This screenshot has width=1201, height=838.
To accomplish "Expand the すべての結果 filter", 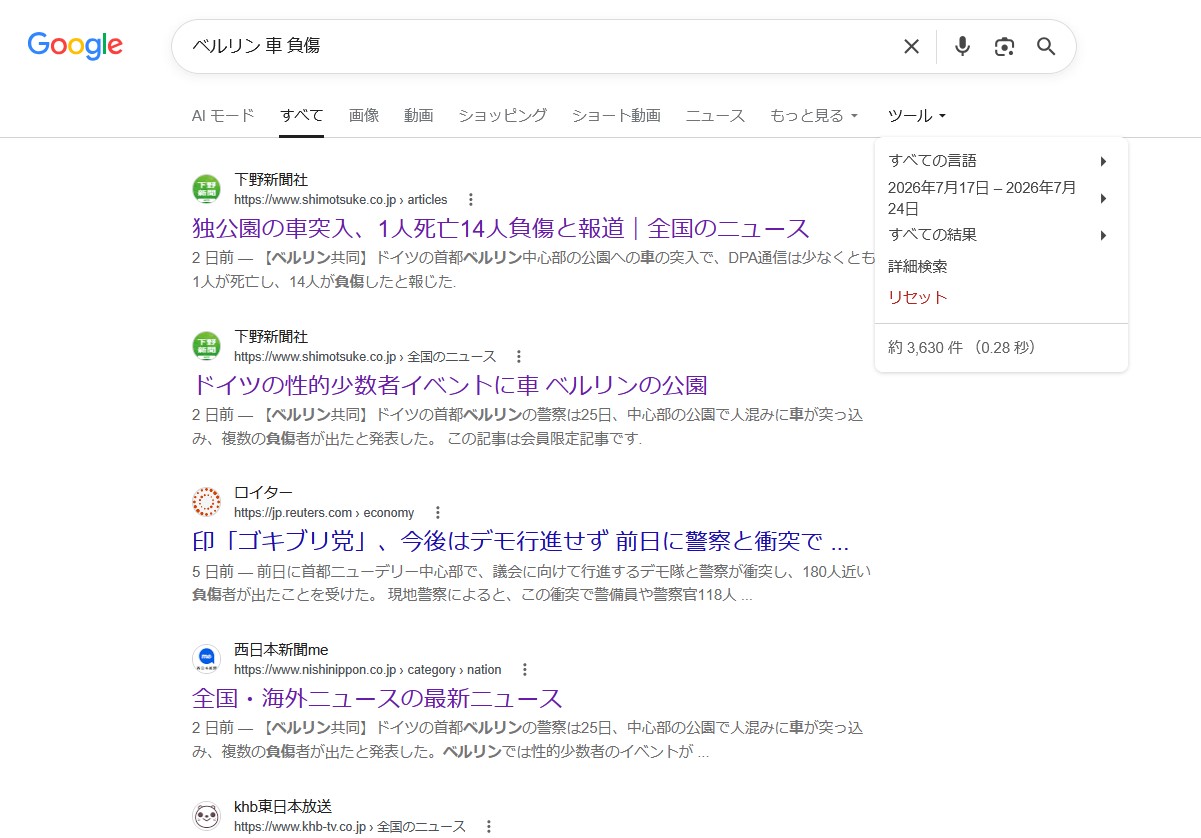I will 1001,235.
